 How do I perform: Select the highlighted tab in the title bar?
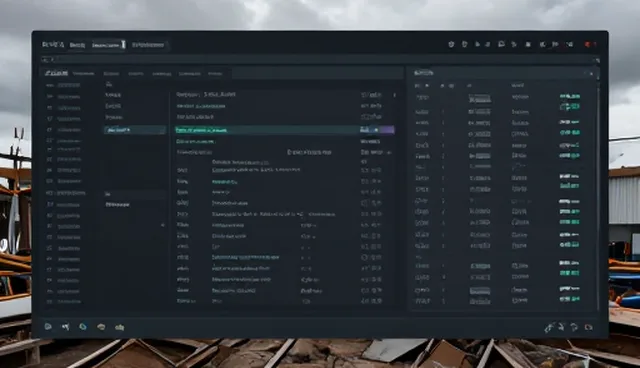coord(108,45)
